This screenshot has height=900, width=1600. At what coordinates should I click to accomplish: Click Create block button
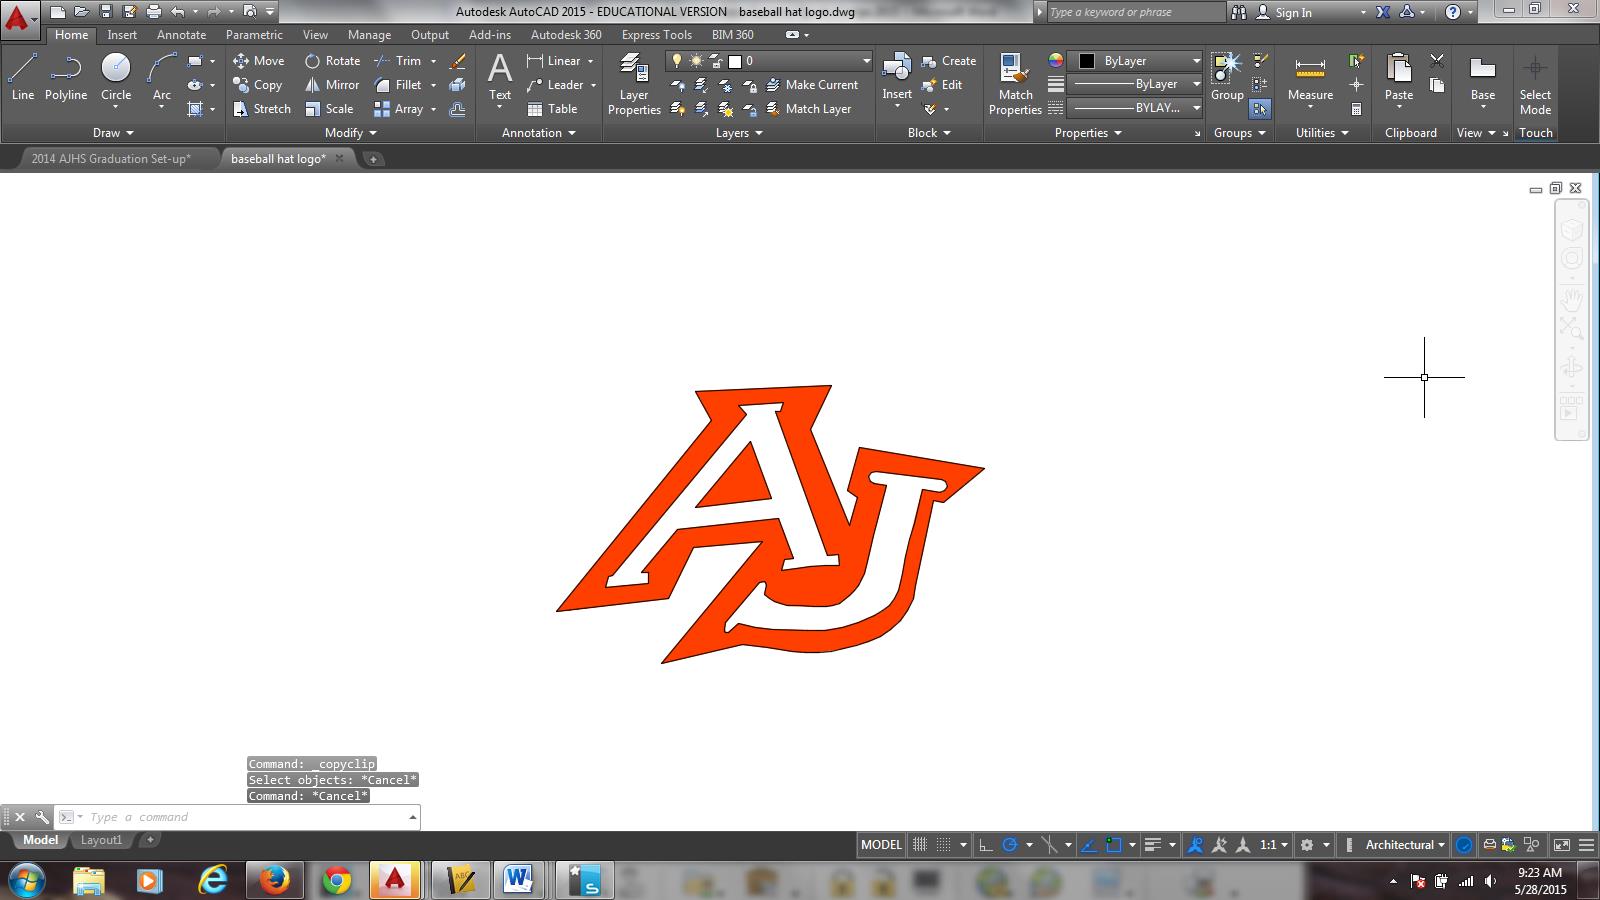pos(948,61)
